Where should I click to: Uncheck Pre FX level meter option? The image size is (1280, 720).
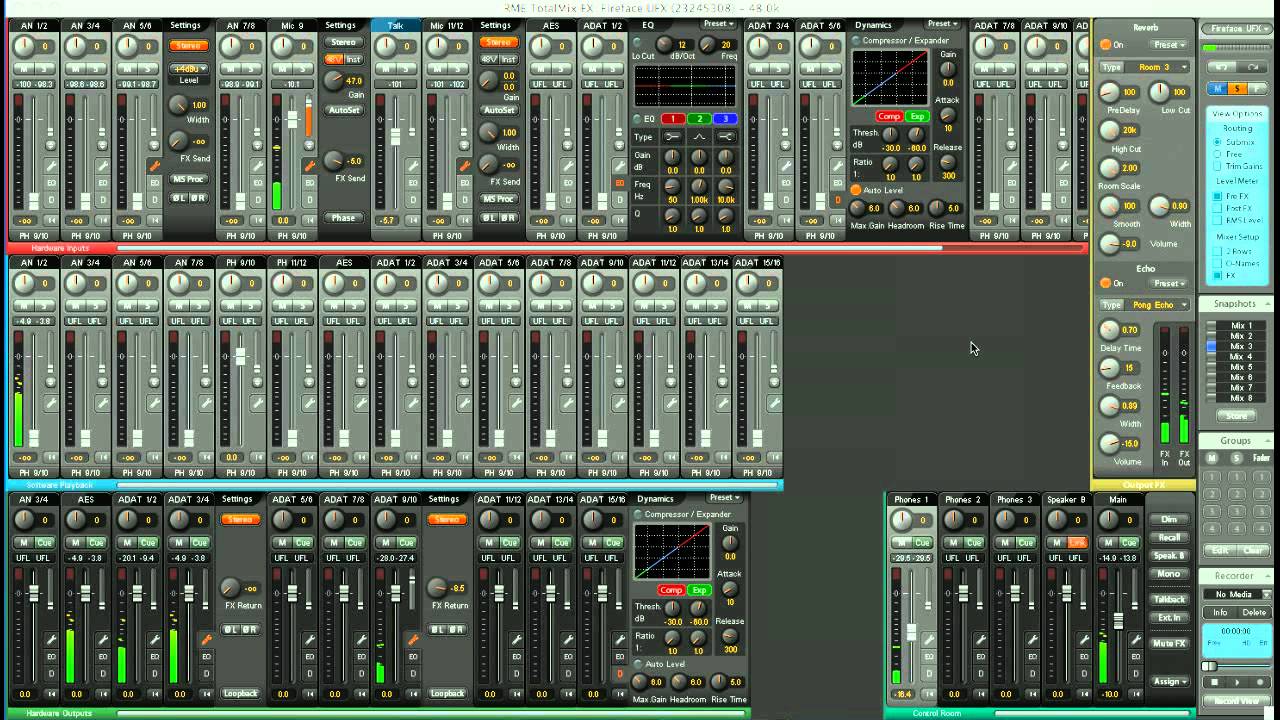(x=1217, y=196)
